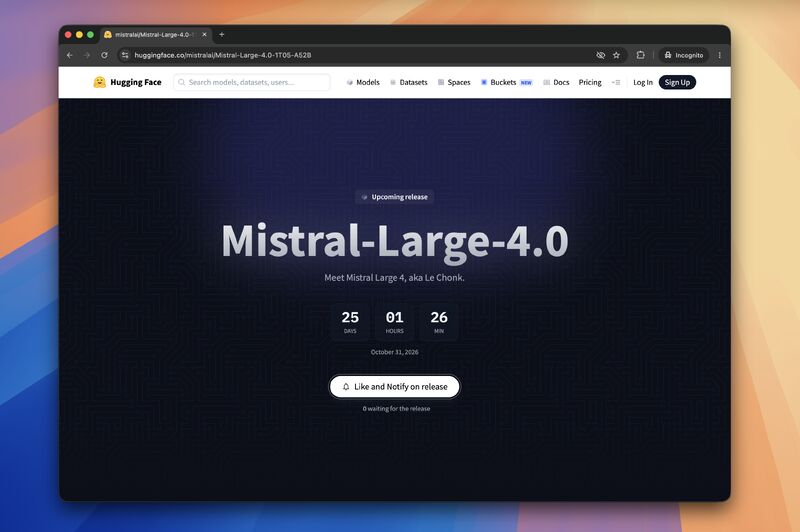Focus the Search models, datasets, users field

252,82
